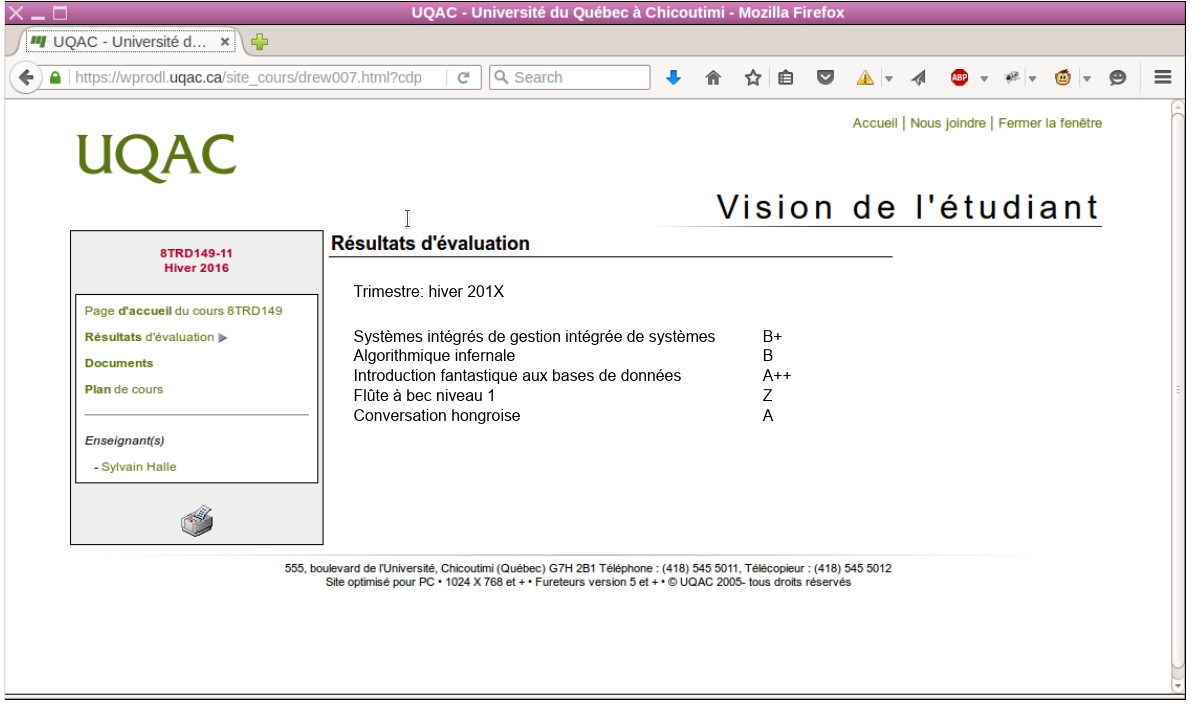The image size is (1195, 710).
Task: Select the UQAC browser tab
Action: pyautogui.click(x=129, y=42)
